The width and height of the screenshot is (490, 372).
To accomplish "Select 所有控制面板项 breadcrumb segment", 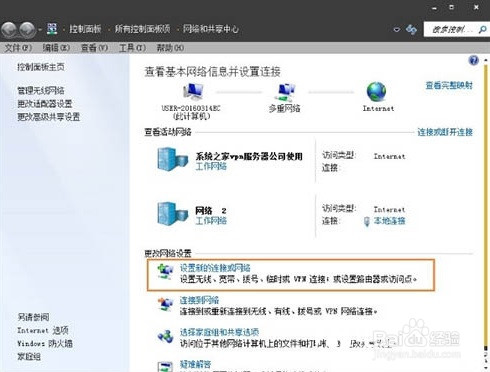I will click(142, 29).
